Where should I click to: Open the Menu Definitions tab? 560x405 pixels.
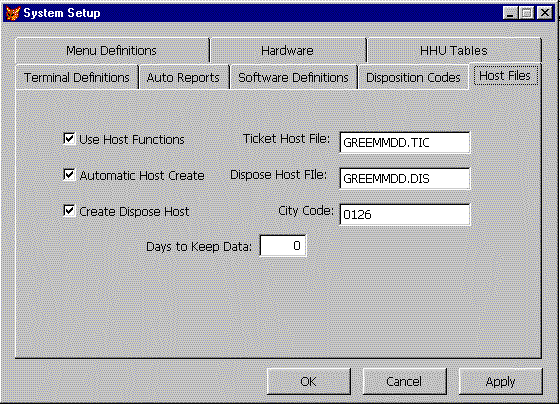coord(112,50)
